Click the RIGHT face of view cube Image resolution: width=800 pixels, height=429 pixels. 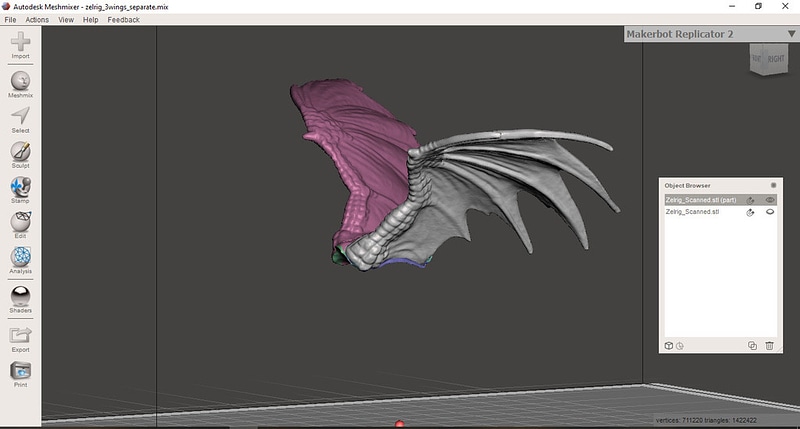pos(776,59)
